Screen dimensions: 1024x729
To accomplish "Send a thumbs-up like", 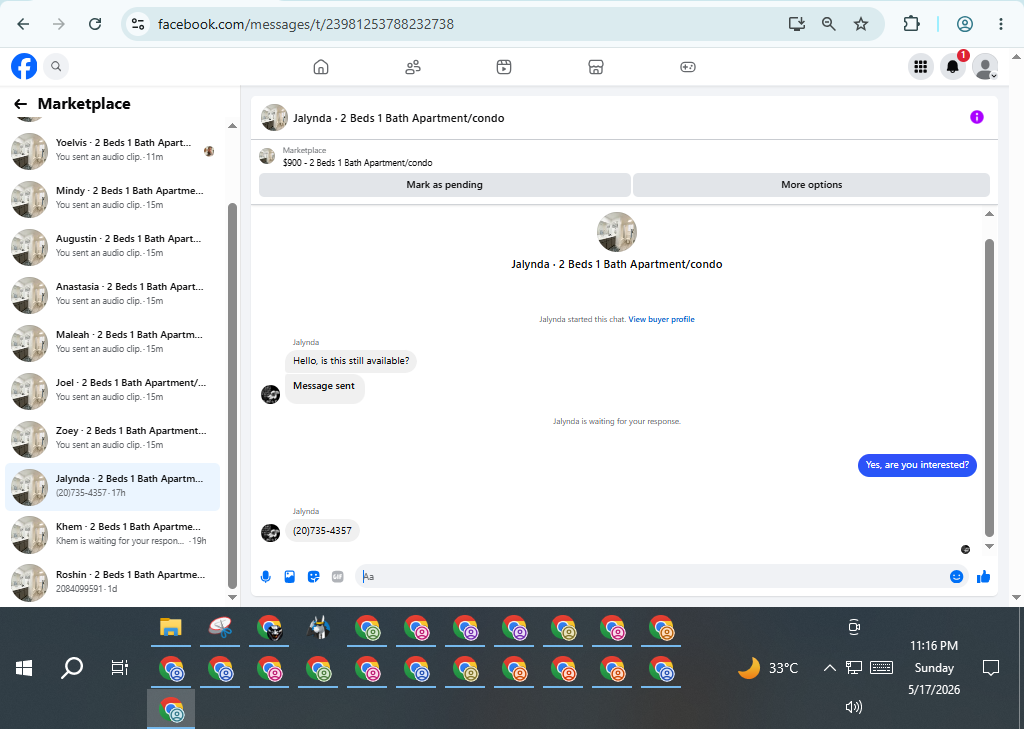I will [984, 577].
